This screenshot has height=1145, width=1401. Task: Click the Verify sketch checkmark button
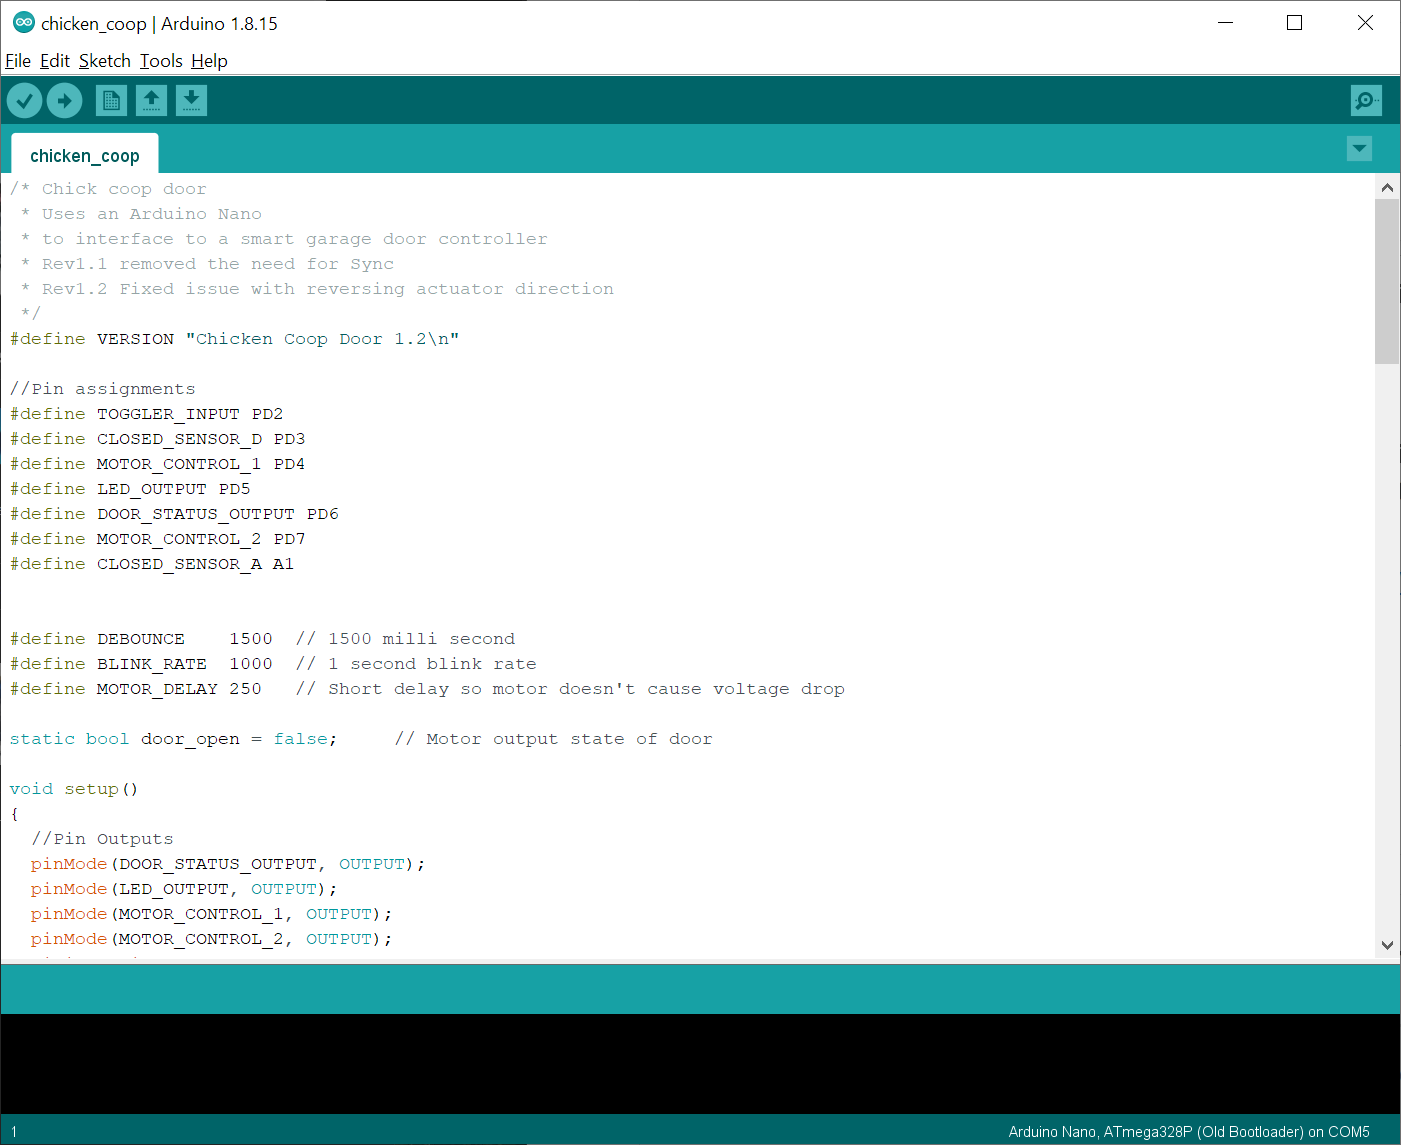click(24, 100)
